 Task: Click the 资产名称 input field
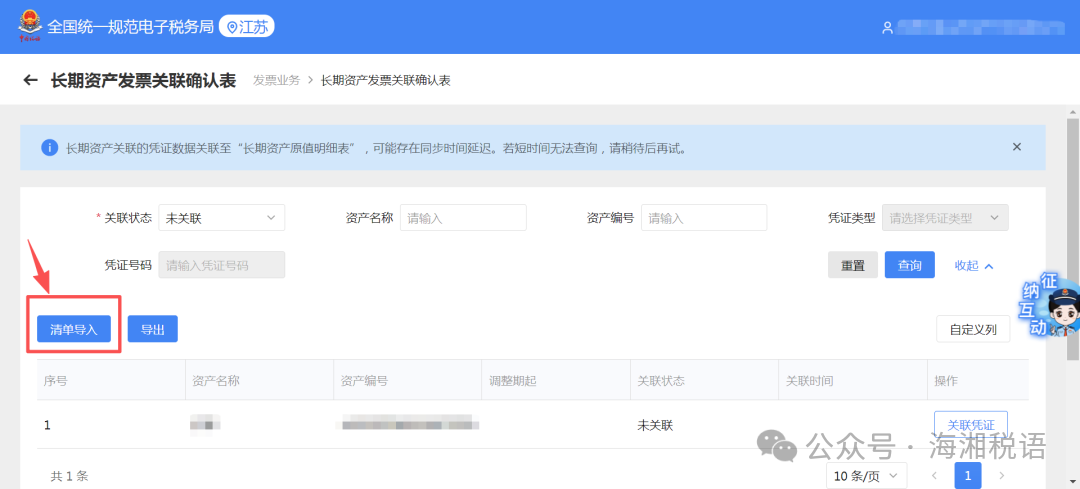click(x=463, y=218)
